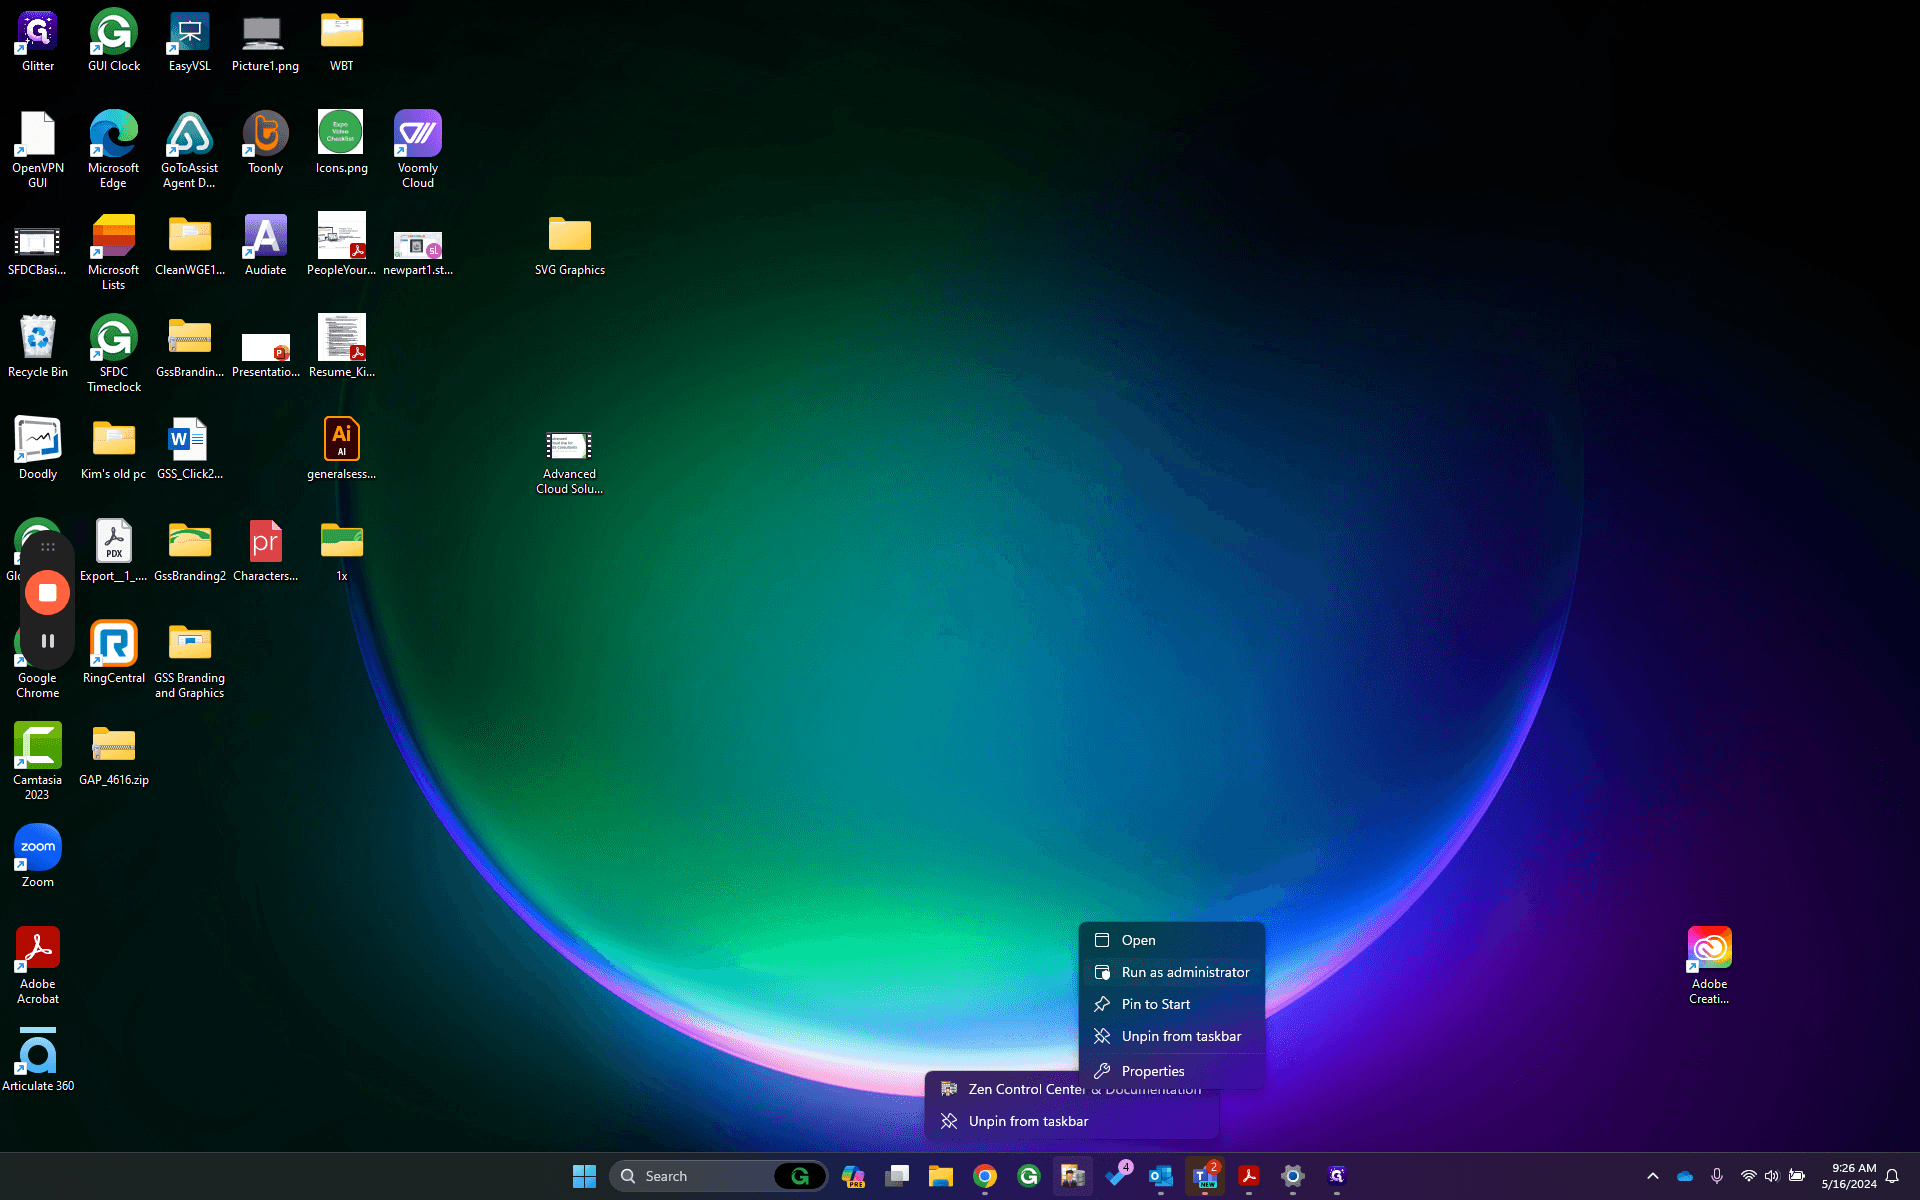The height and width of the screenshot is (1200, 1920).
Task: Choose Run as administrator from context menu
Action: (1172, 972)
